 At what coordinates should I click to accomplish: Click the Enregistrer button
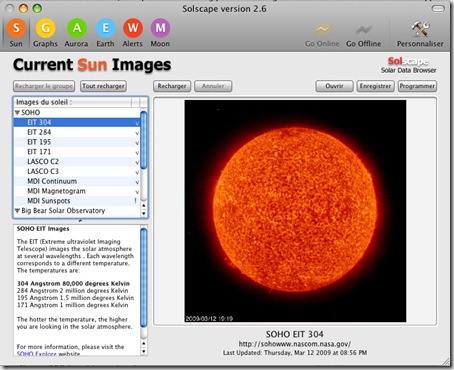point(375,86)
